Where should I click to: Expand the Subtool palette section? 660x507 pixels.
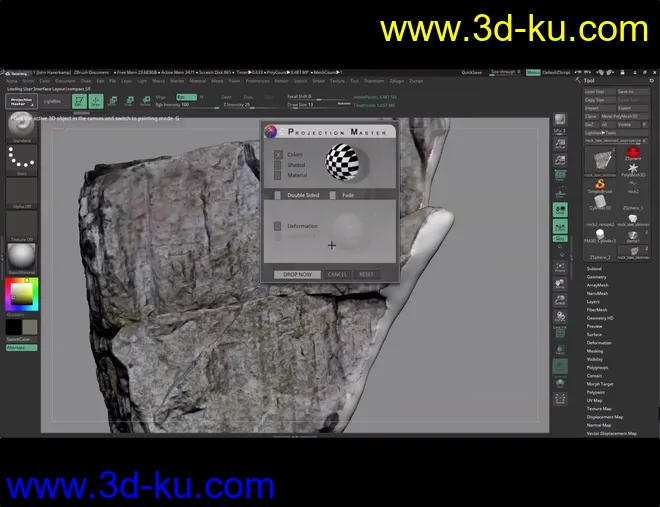tap(594, 269)
